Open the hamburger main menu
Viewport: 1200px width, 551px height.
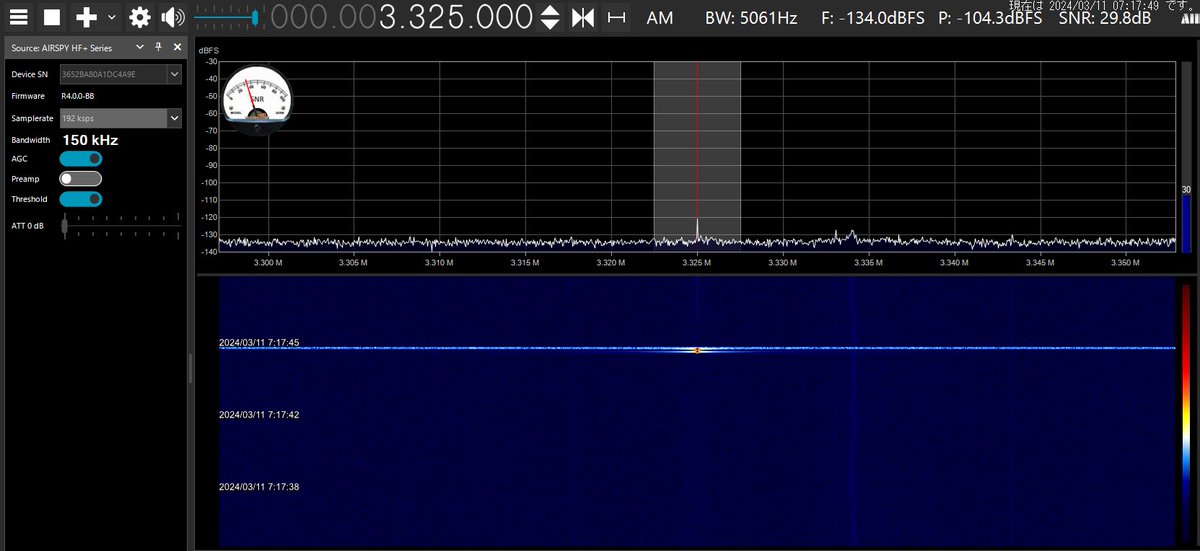coord(18,17)
